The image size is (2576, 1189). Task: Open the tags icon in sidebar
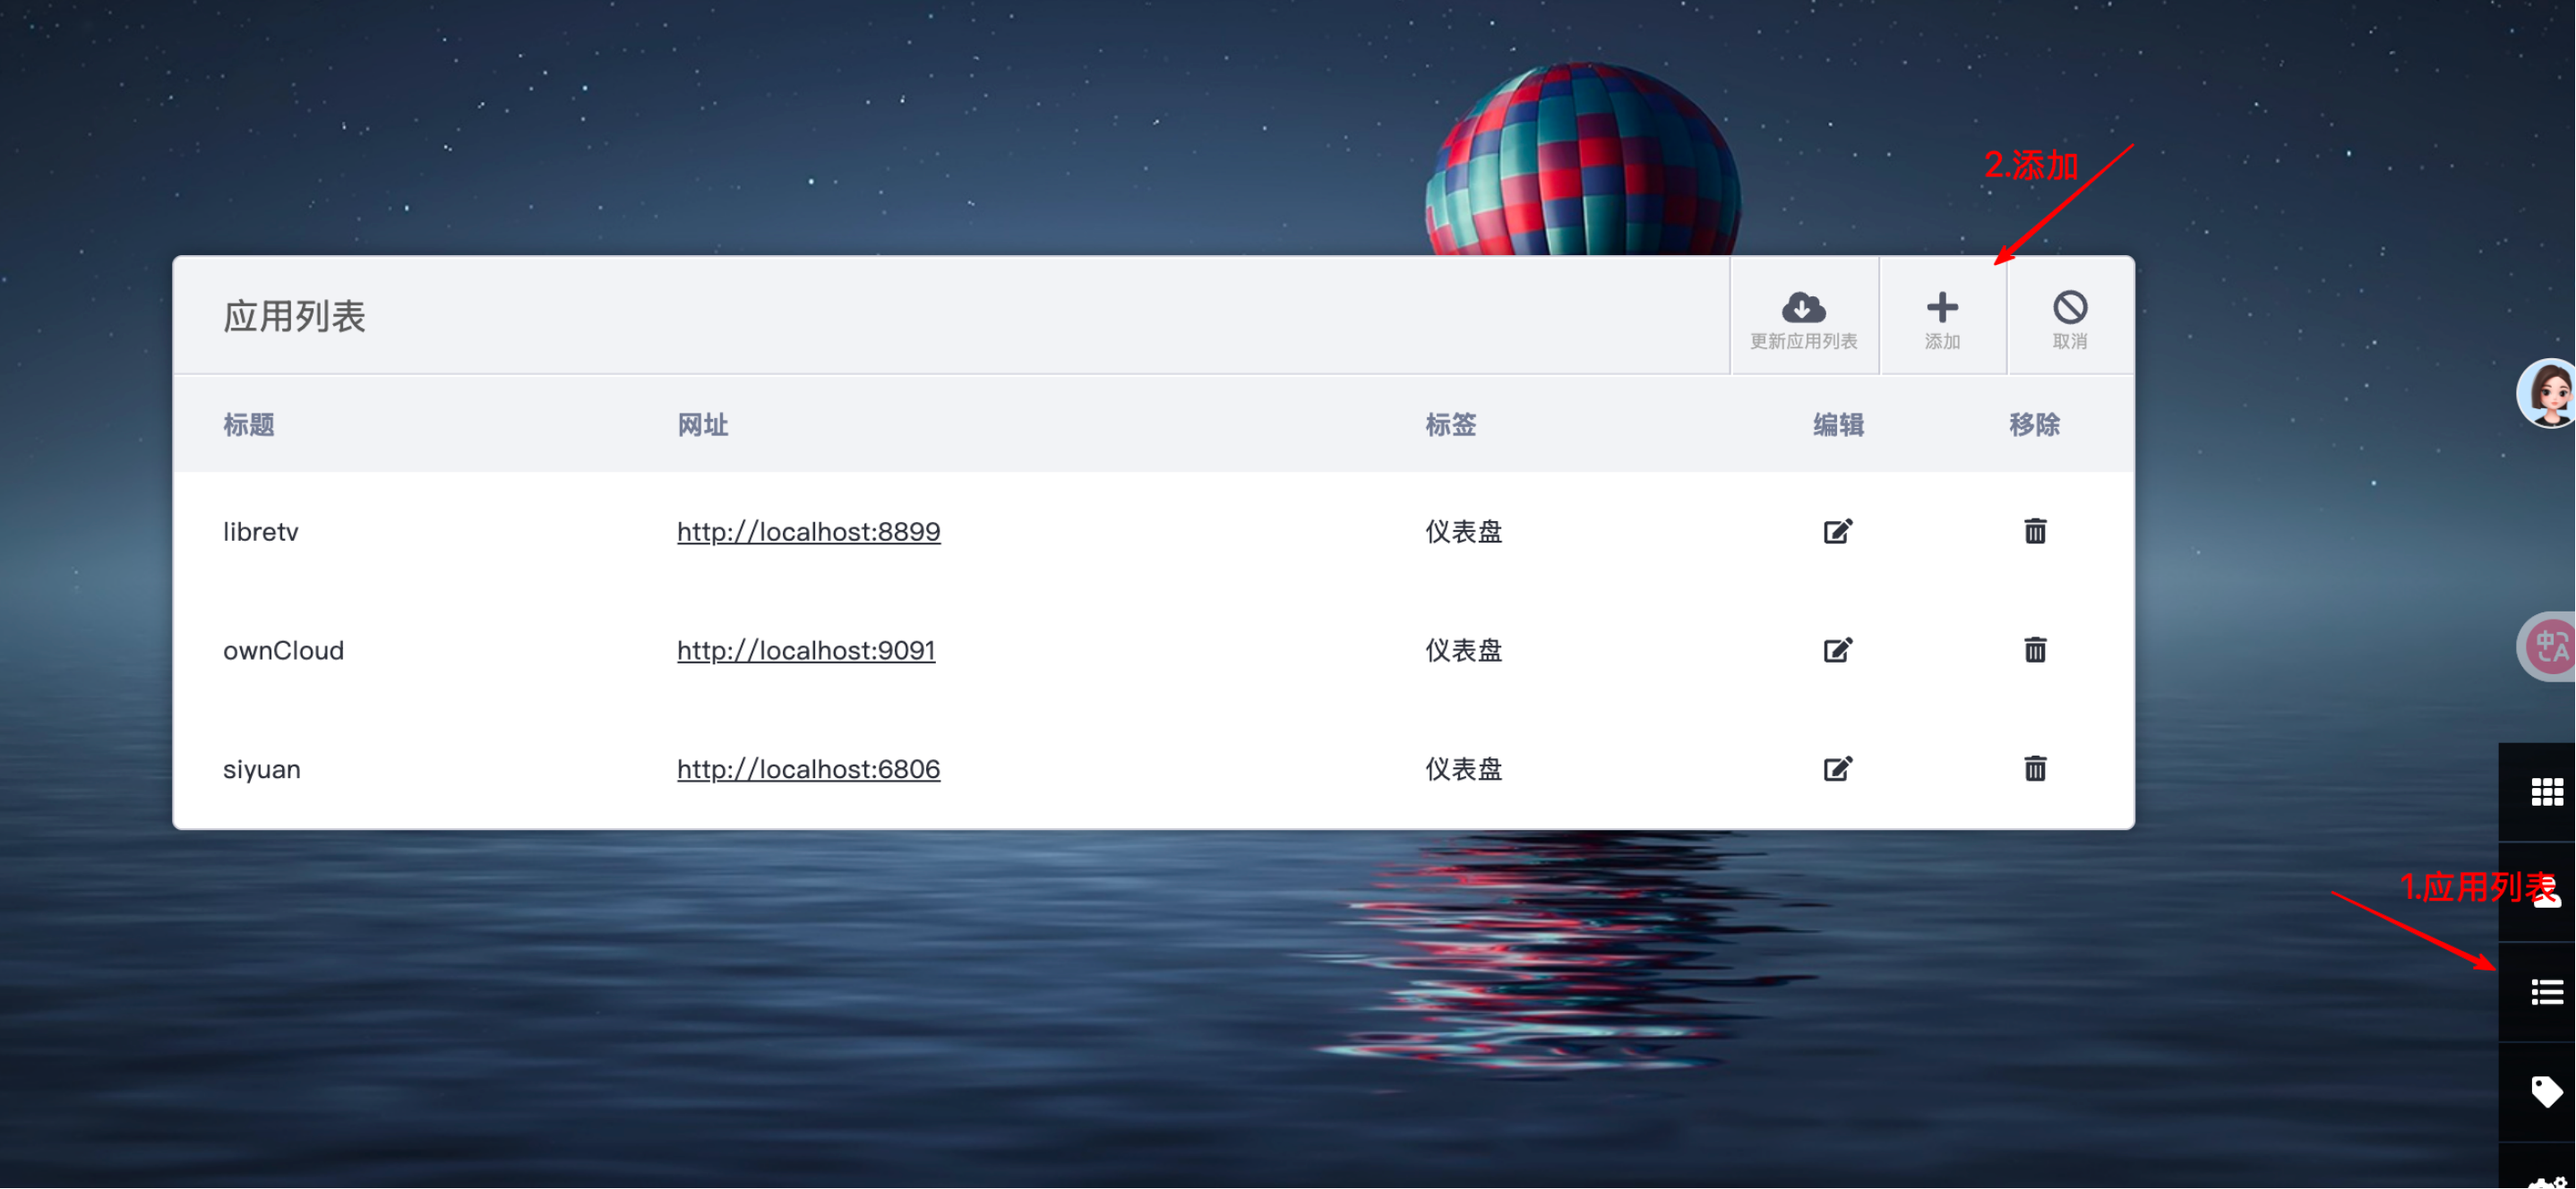point(2547,1092)
